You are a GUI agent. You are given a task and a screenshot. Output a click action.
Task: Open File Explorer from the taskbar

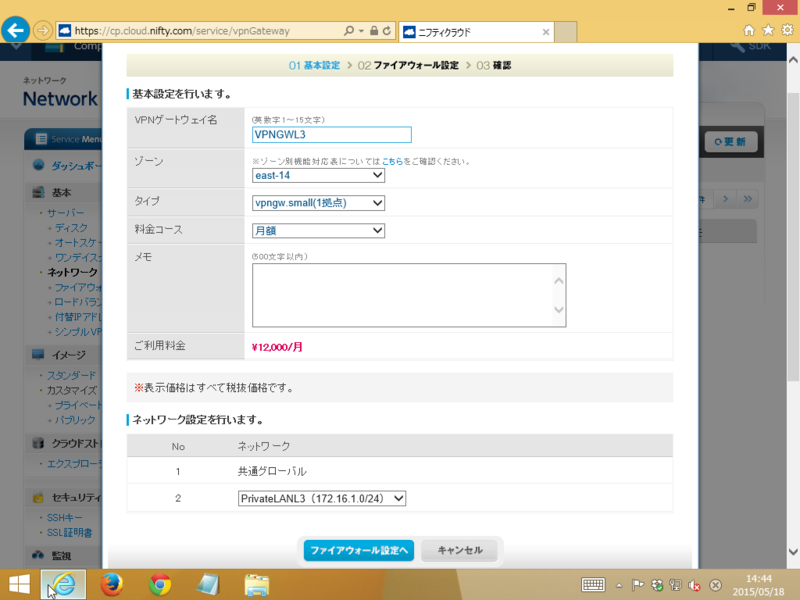[257, 585]
